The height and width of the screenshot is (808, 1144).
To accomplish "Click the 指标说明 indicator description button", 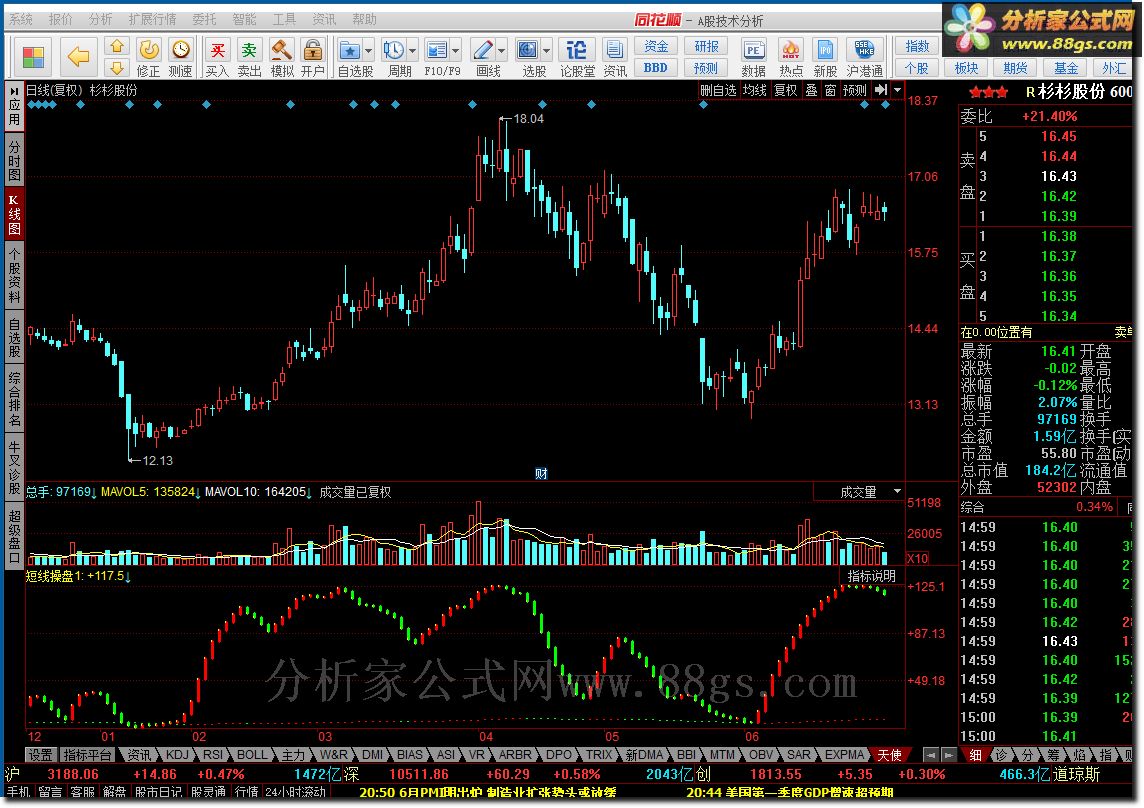I will tap(872, 576).
